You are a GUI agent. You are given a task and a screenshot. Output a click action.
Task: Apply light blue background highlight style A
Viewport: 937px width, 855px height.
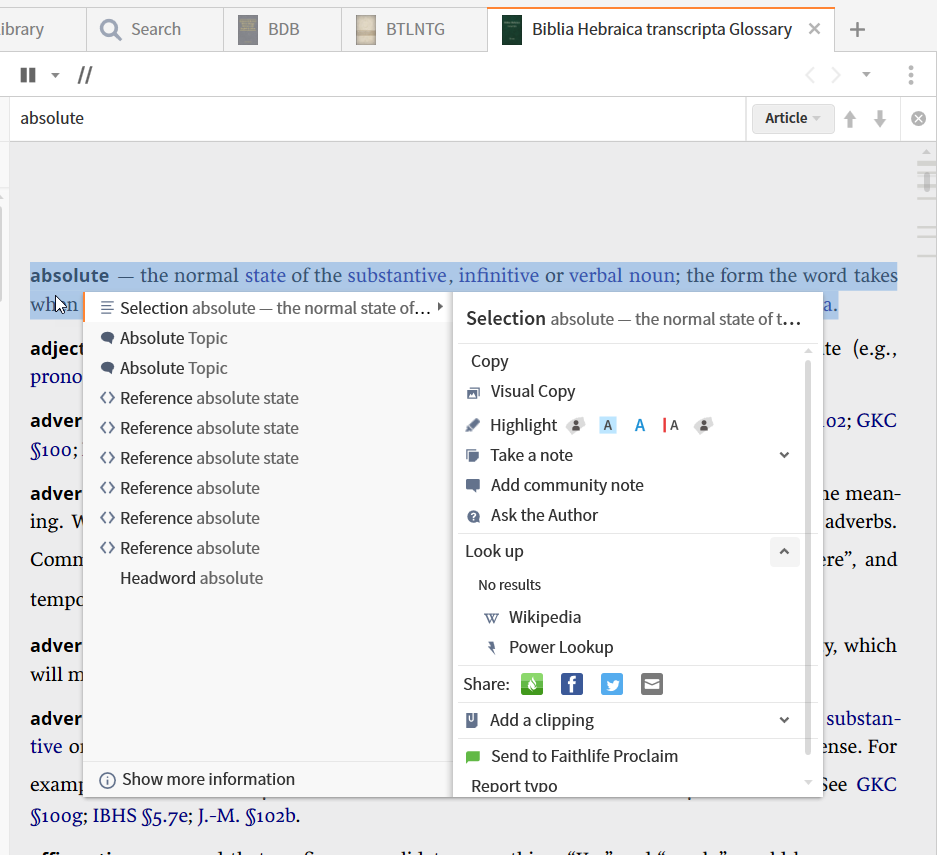608,425
